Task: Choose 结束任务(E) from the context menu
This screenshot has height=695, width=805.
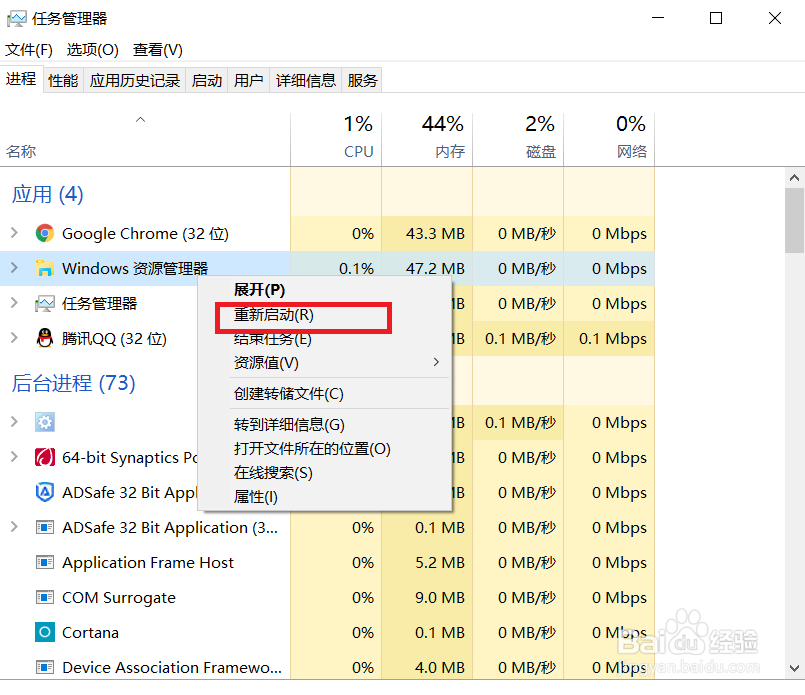Action: (x=272, y=339)
